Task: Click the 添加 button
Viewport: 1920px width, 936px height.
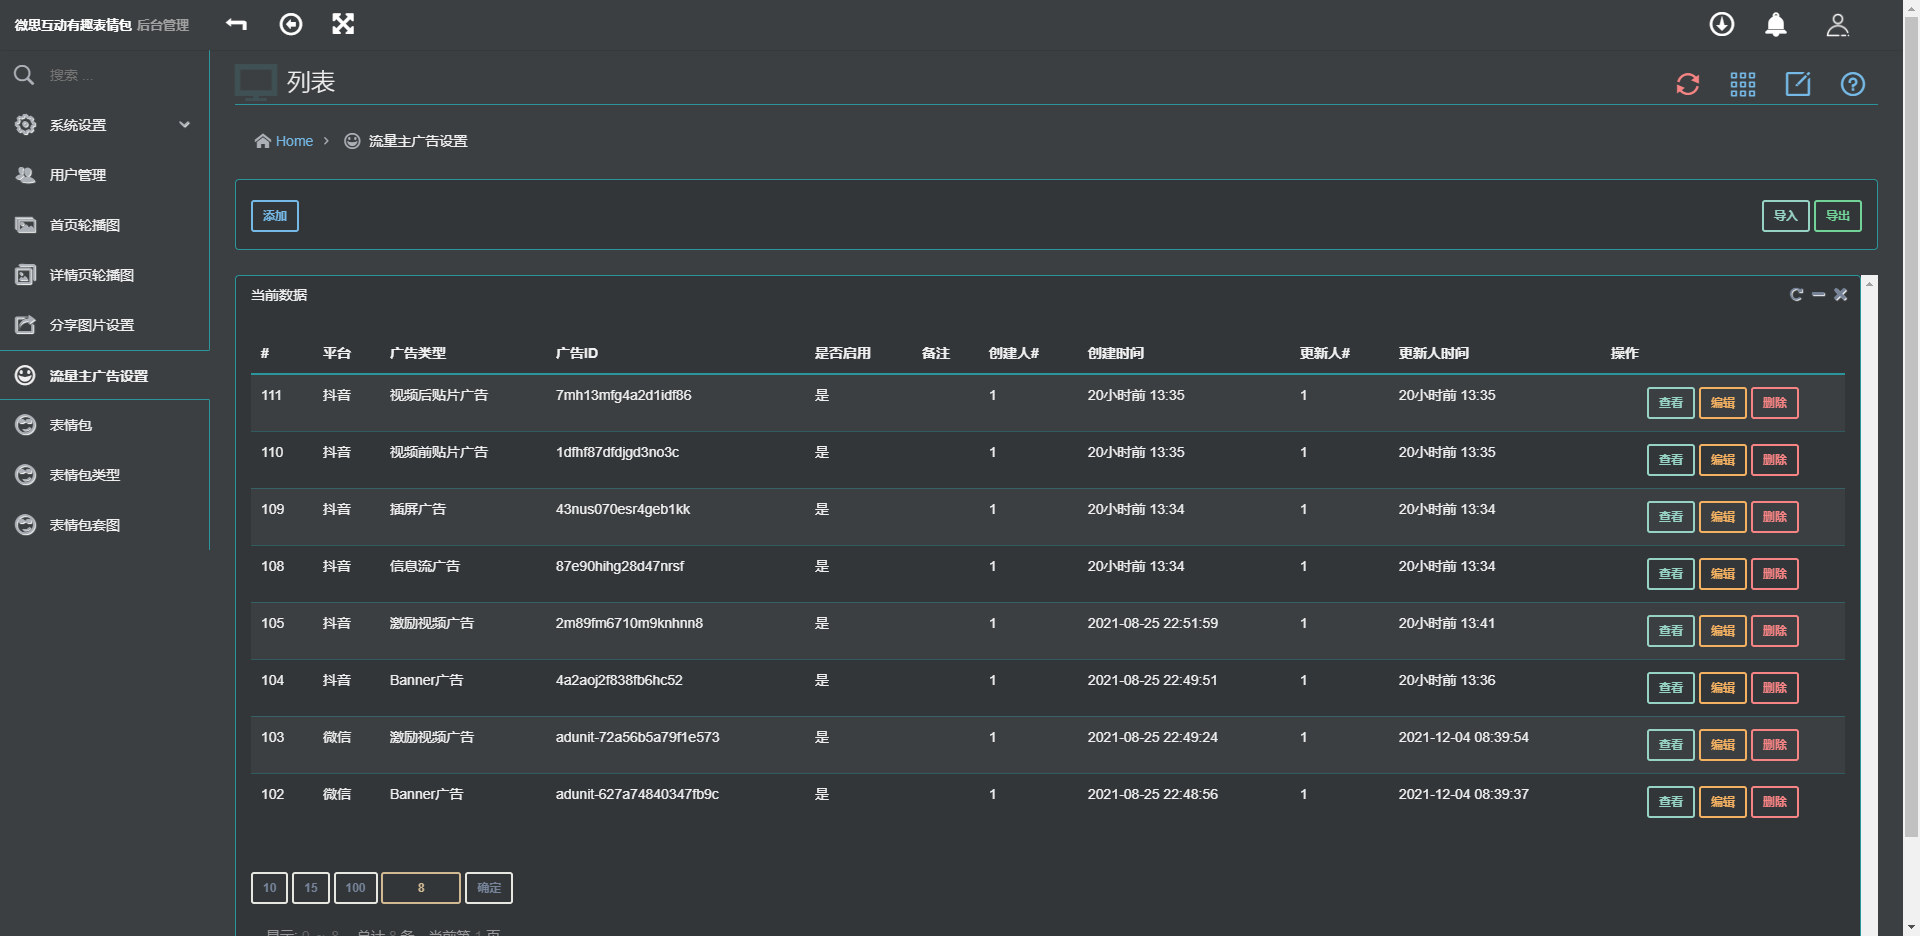Action: tap(275, 216)
